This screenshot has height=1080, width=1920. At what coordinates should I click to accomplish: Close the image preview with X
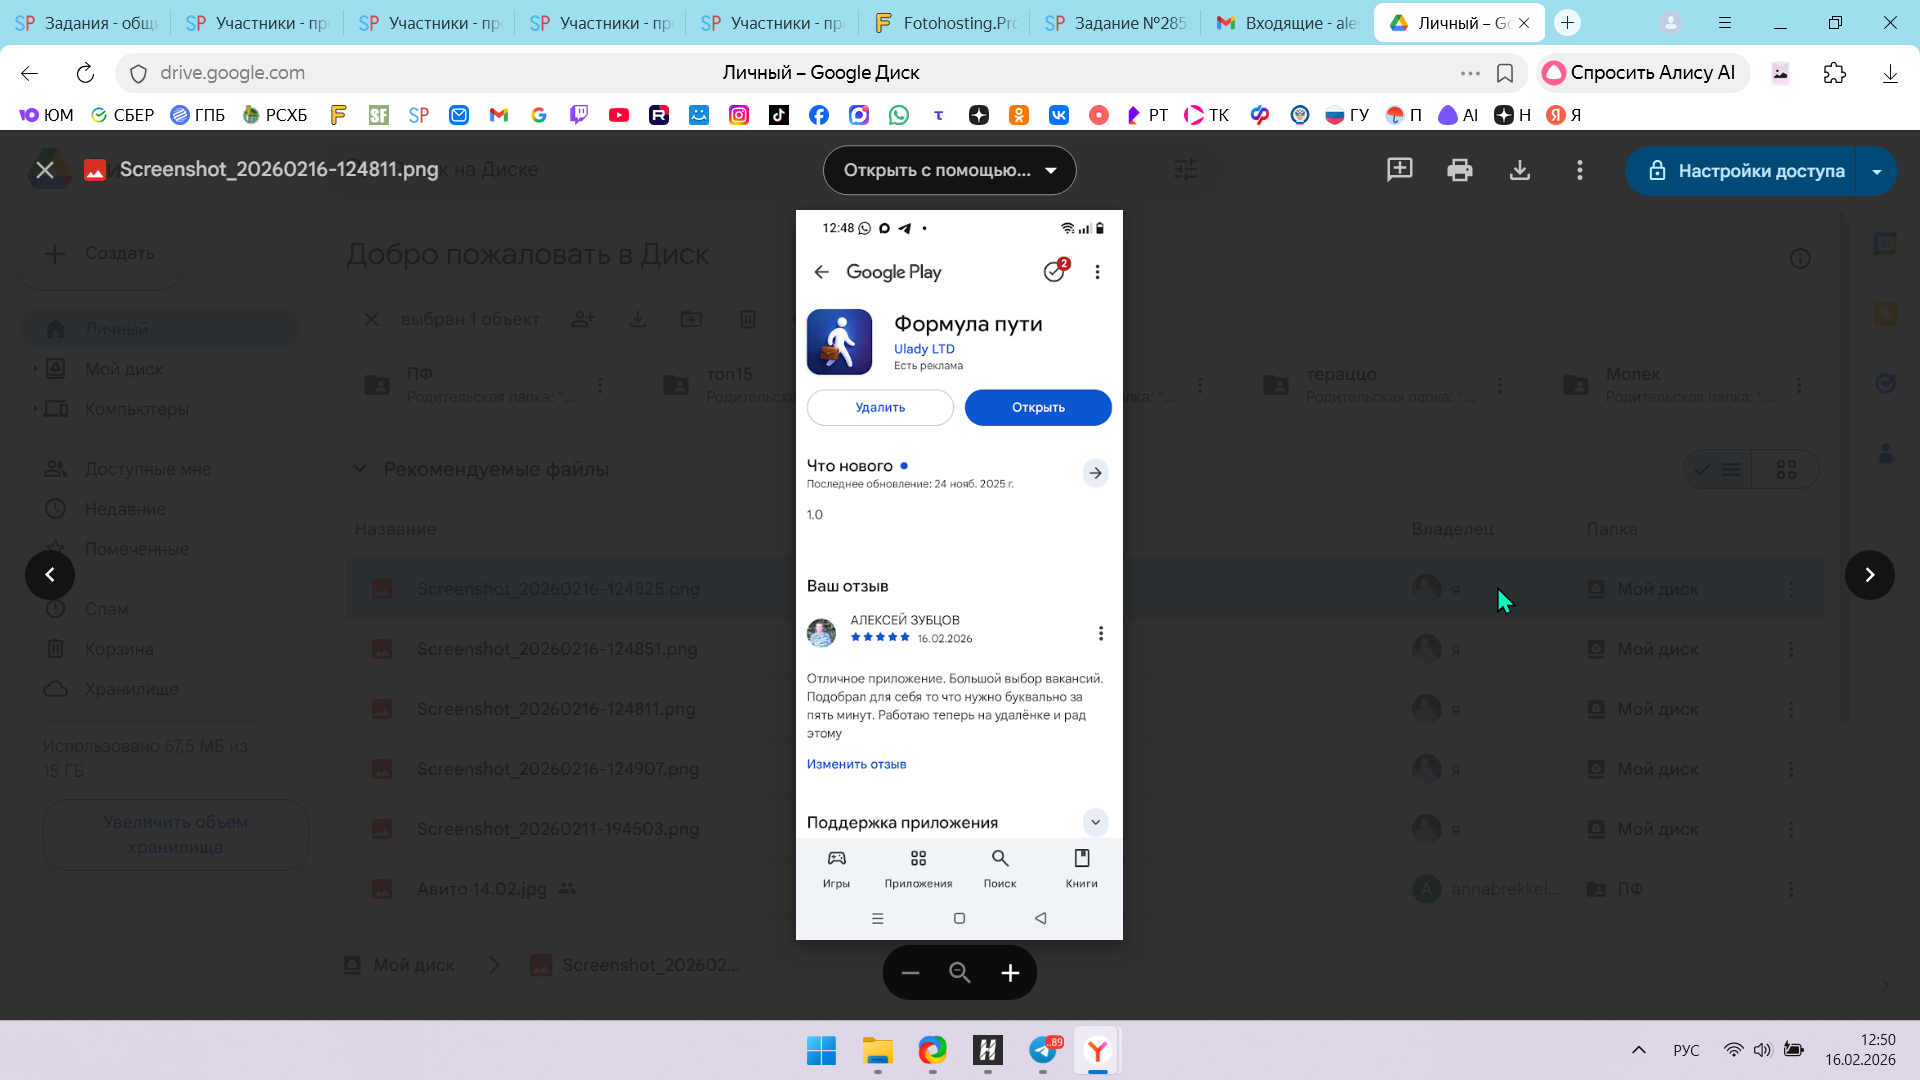point(45,170)
